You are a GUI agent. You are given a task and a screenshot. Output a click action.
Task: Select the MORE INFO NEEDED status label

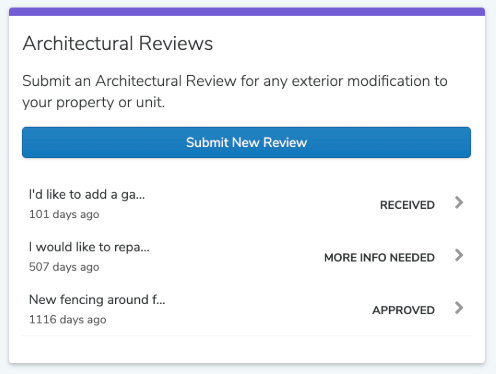tap(379, 258)
